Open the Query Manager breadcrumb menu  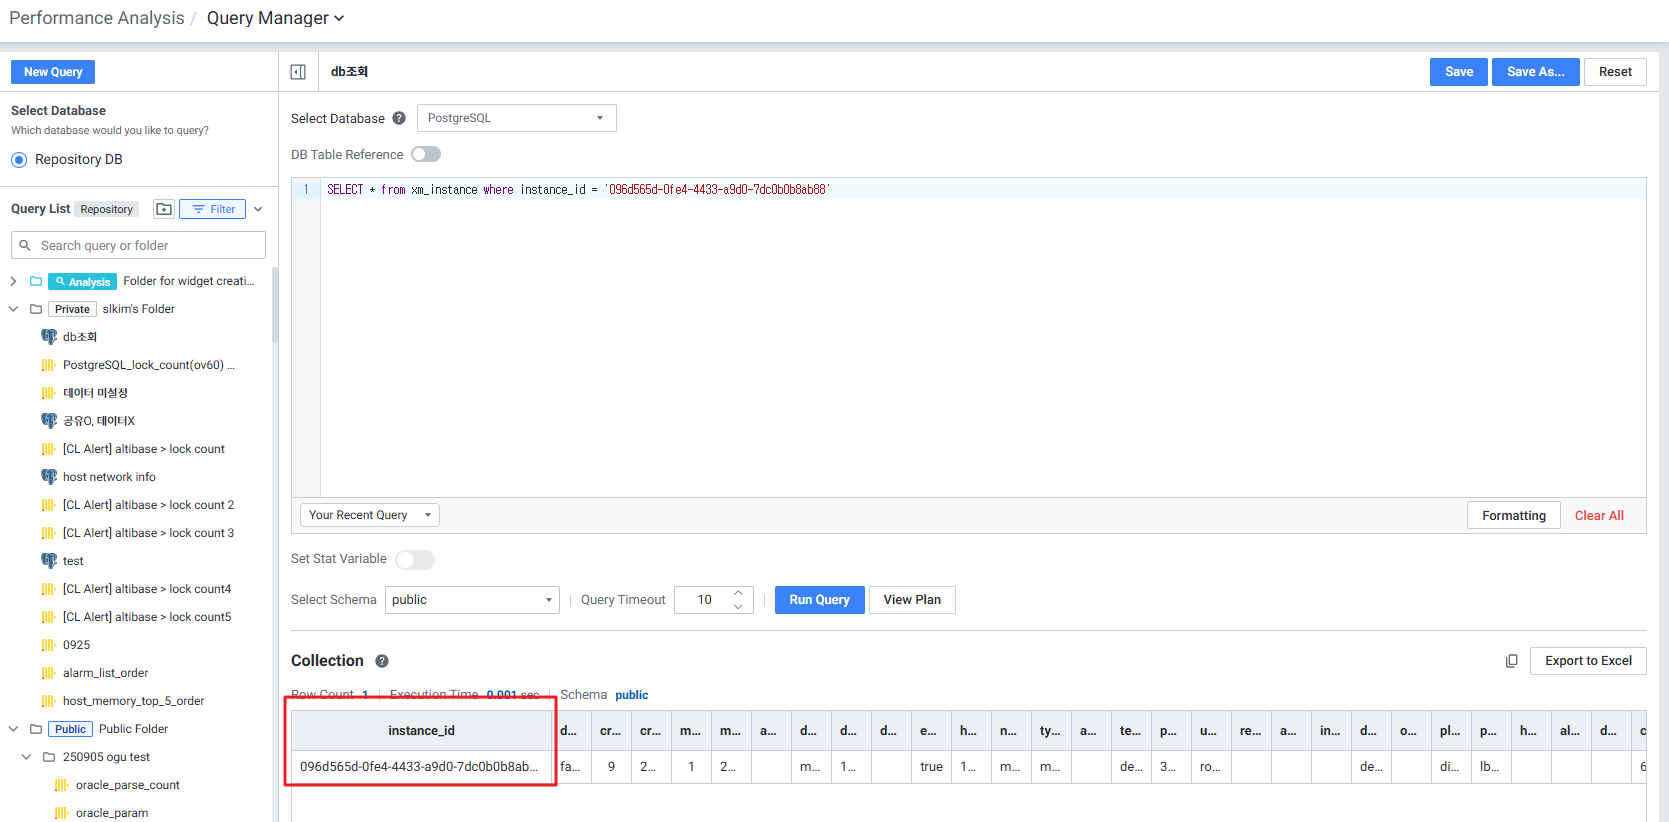(x=275, y=18)
